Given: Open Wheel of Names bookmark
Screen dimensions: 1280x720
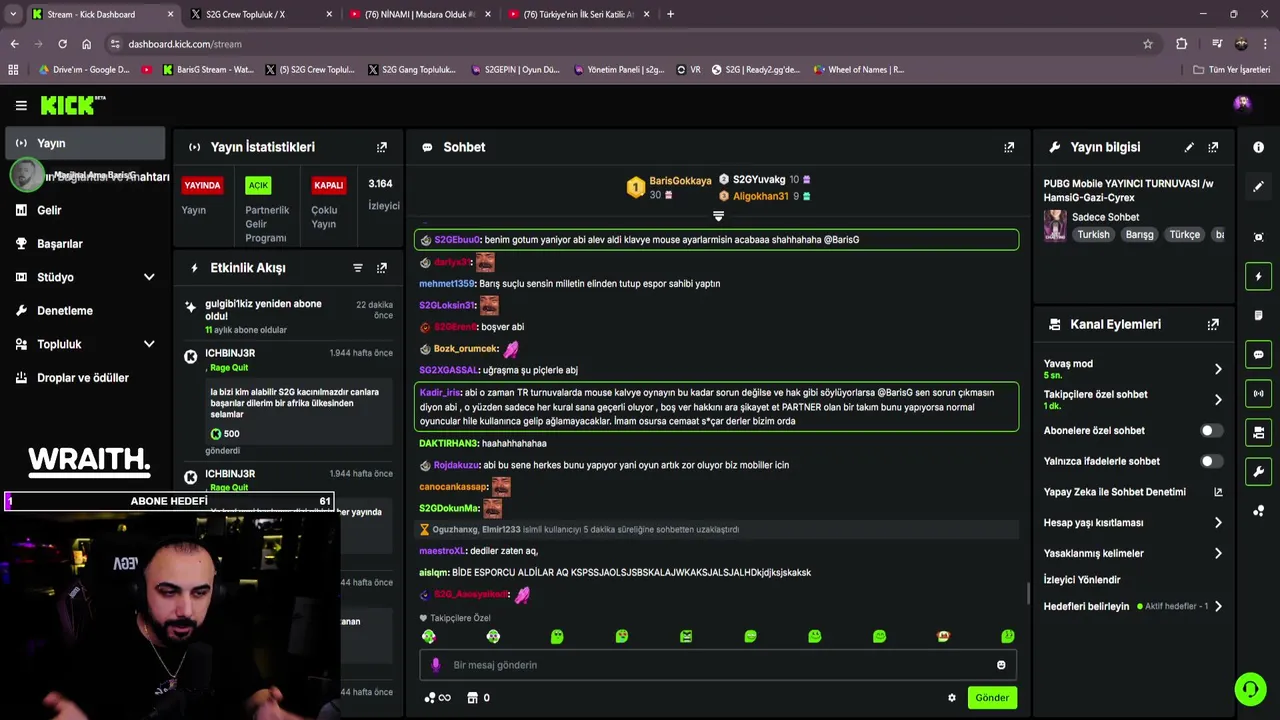Looking at the screenshot, I should (x=858, y=70).
